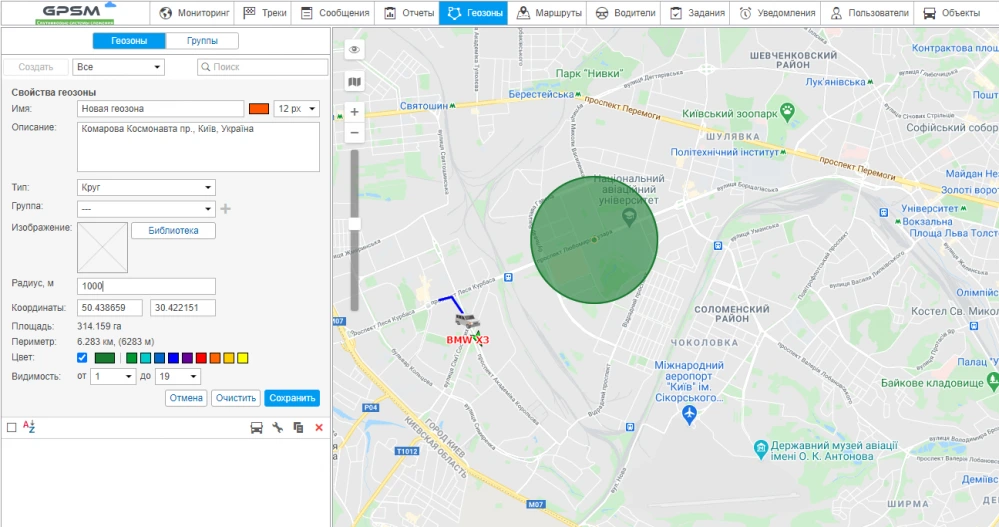Open the 'Все' filter dropdown
Screen dimensions: 1000x527
coord(119,67)
